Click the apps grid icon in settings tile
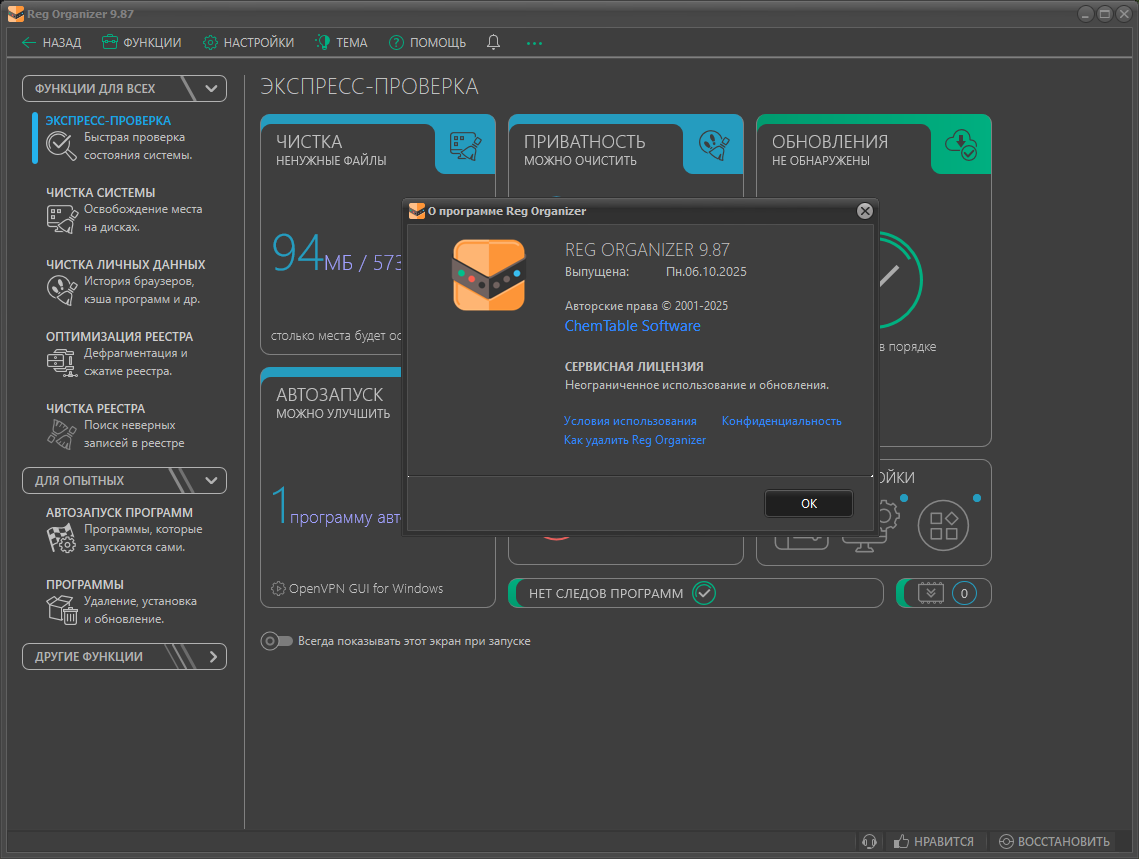Image resolution: width=1139 pixels, height=859 pixels. pos(943,524)
